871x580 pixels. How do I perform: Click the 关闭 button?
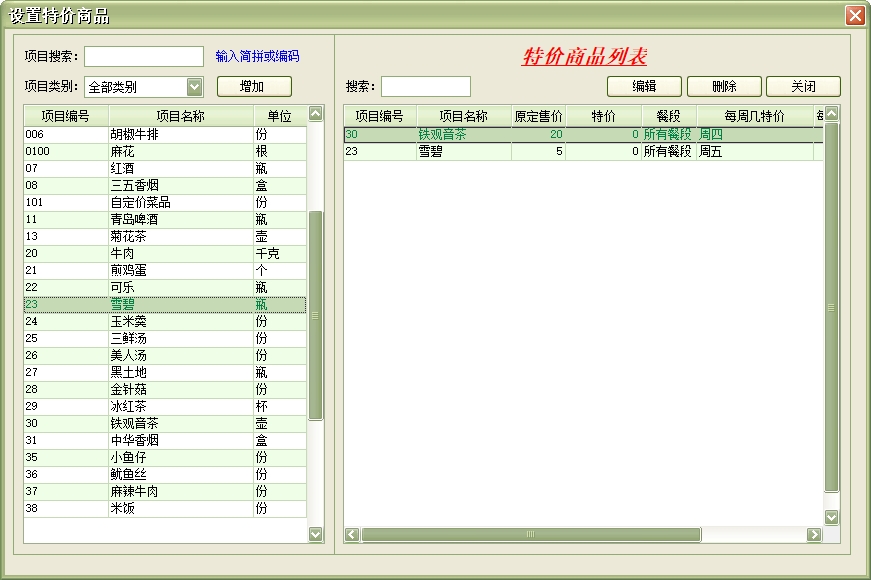(x=803, y=87)
